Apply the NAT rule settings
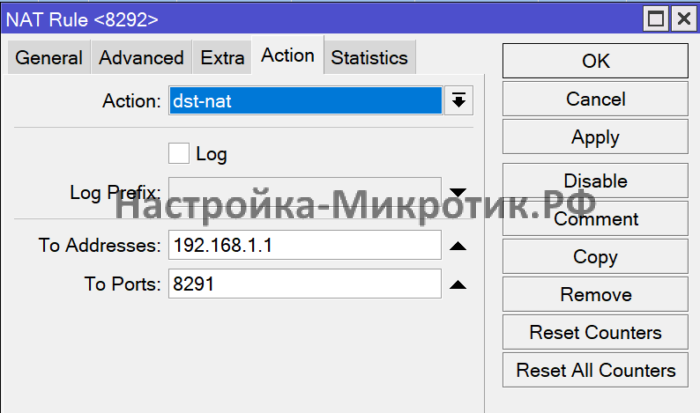 [x=595, y=137]
